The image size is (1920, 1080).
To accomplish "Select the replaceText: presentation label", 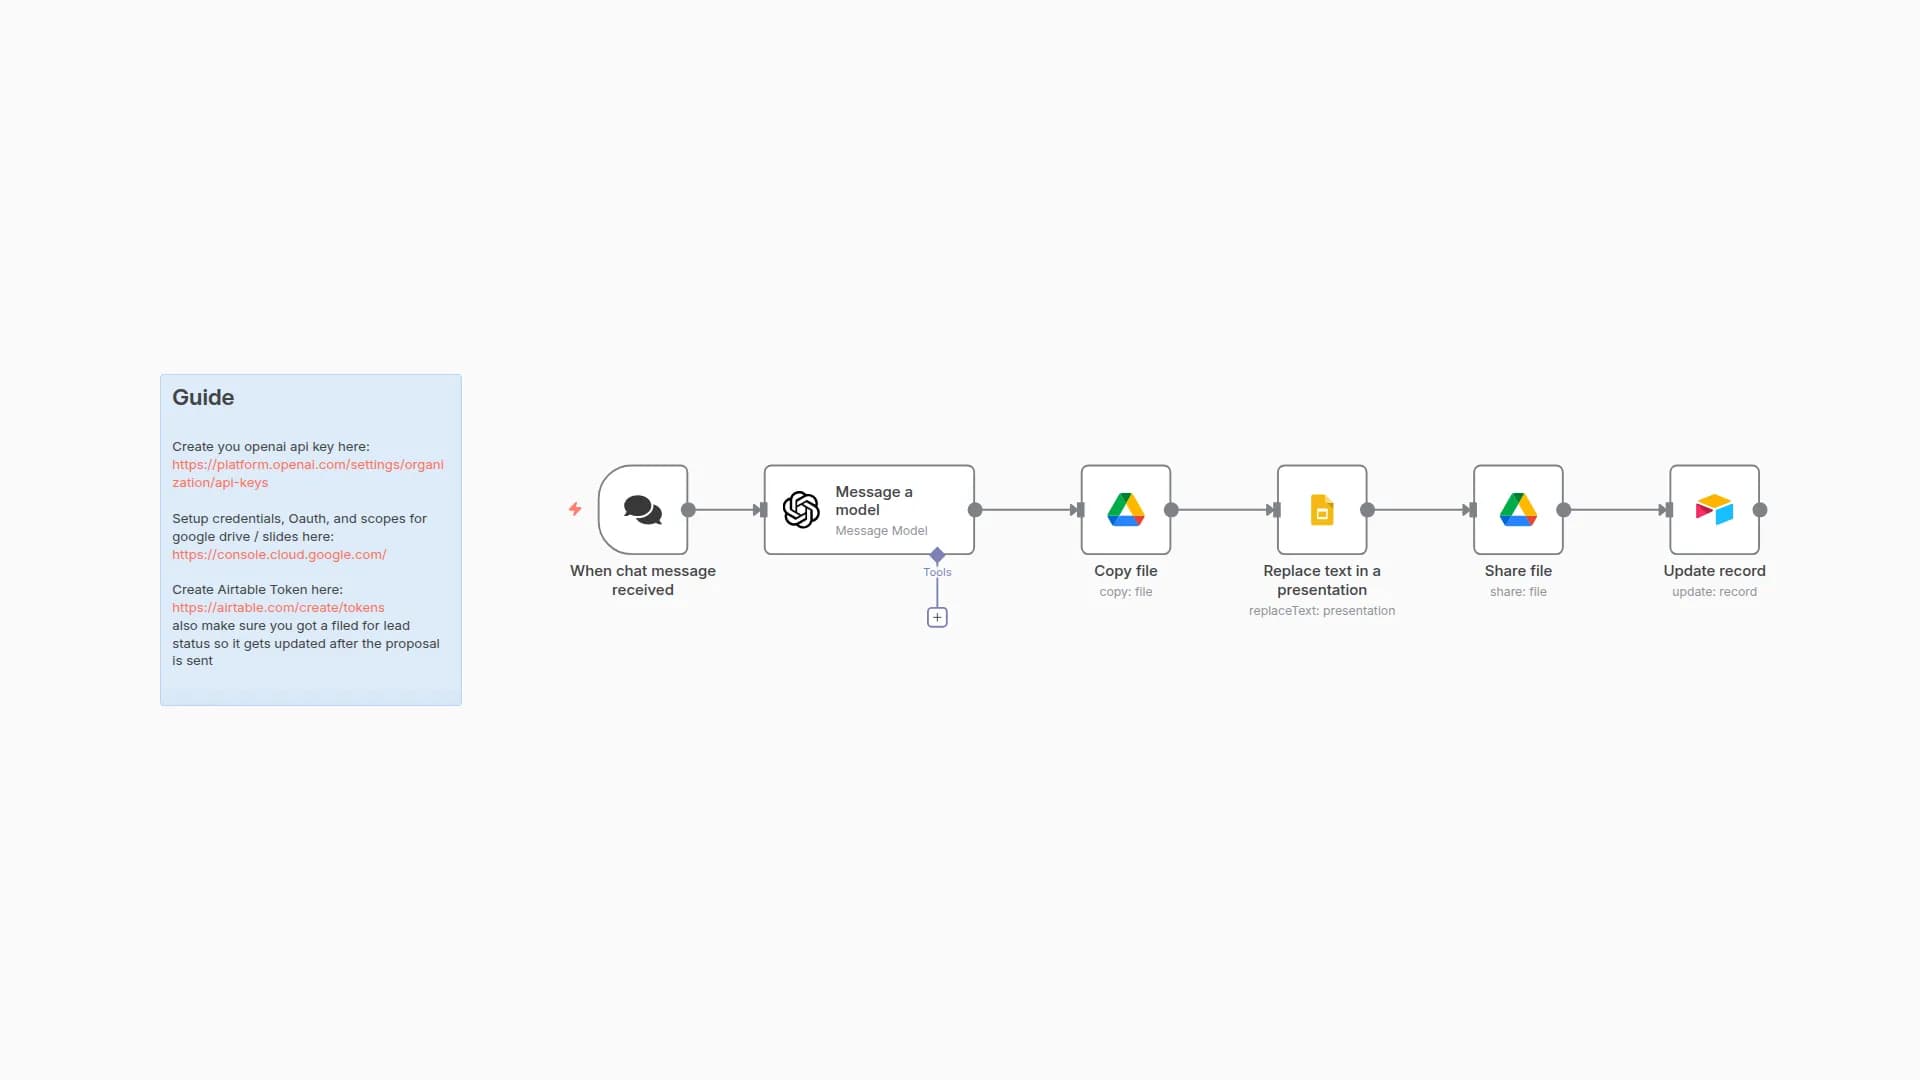I will pyautogui.click(x=1321, y=610).
